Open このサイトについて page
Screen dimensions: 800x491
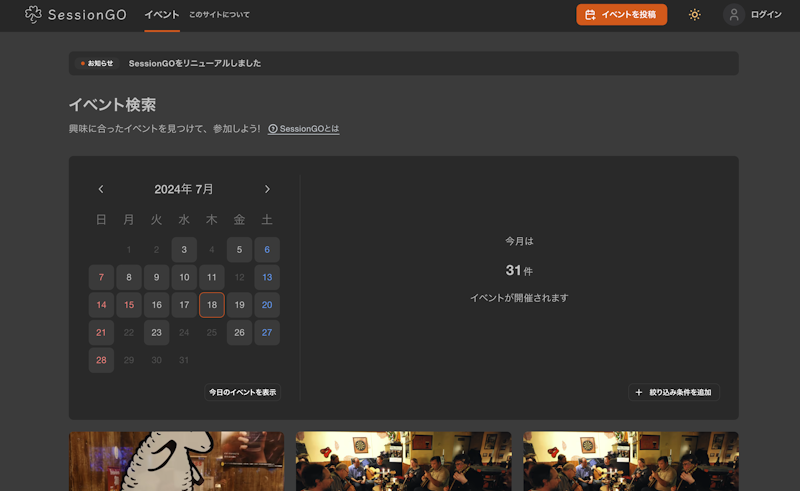[219, 15]
